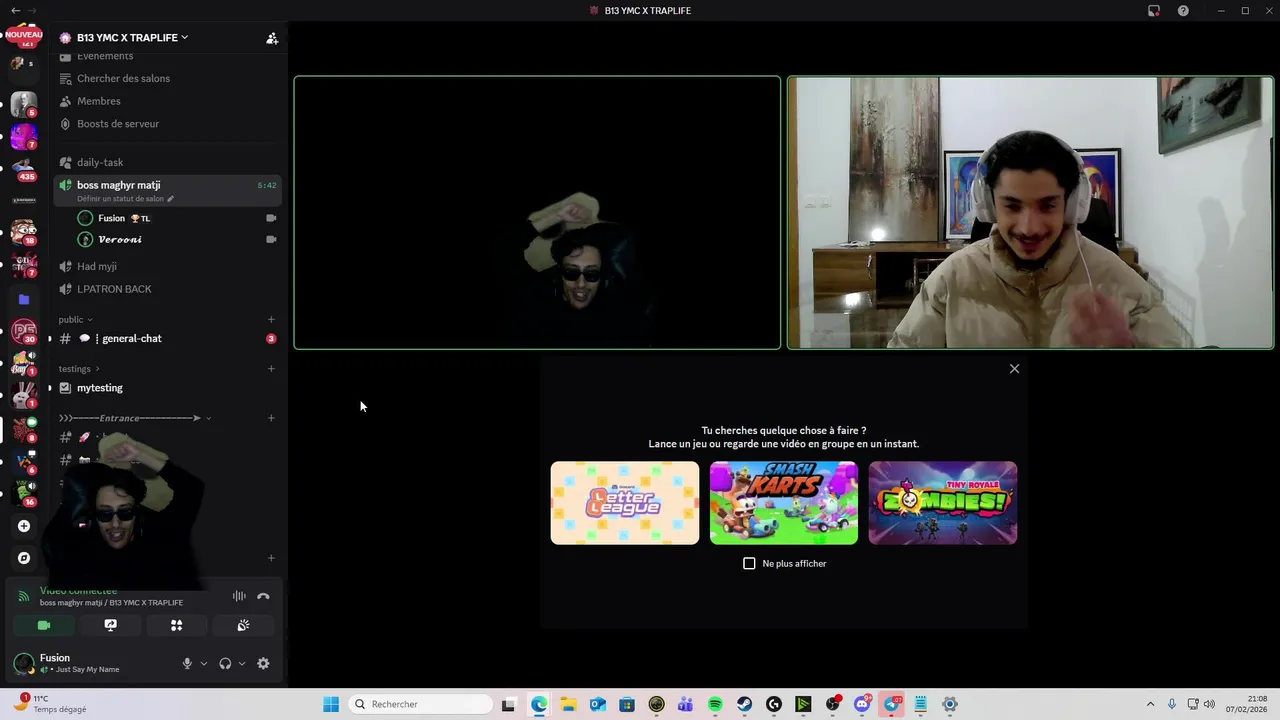Turn off camera with green video button

(x=44, y=625)
